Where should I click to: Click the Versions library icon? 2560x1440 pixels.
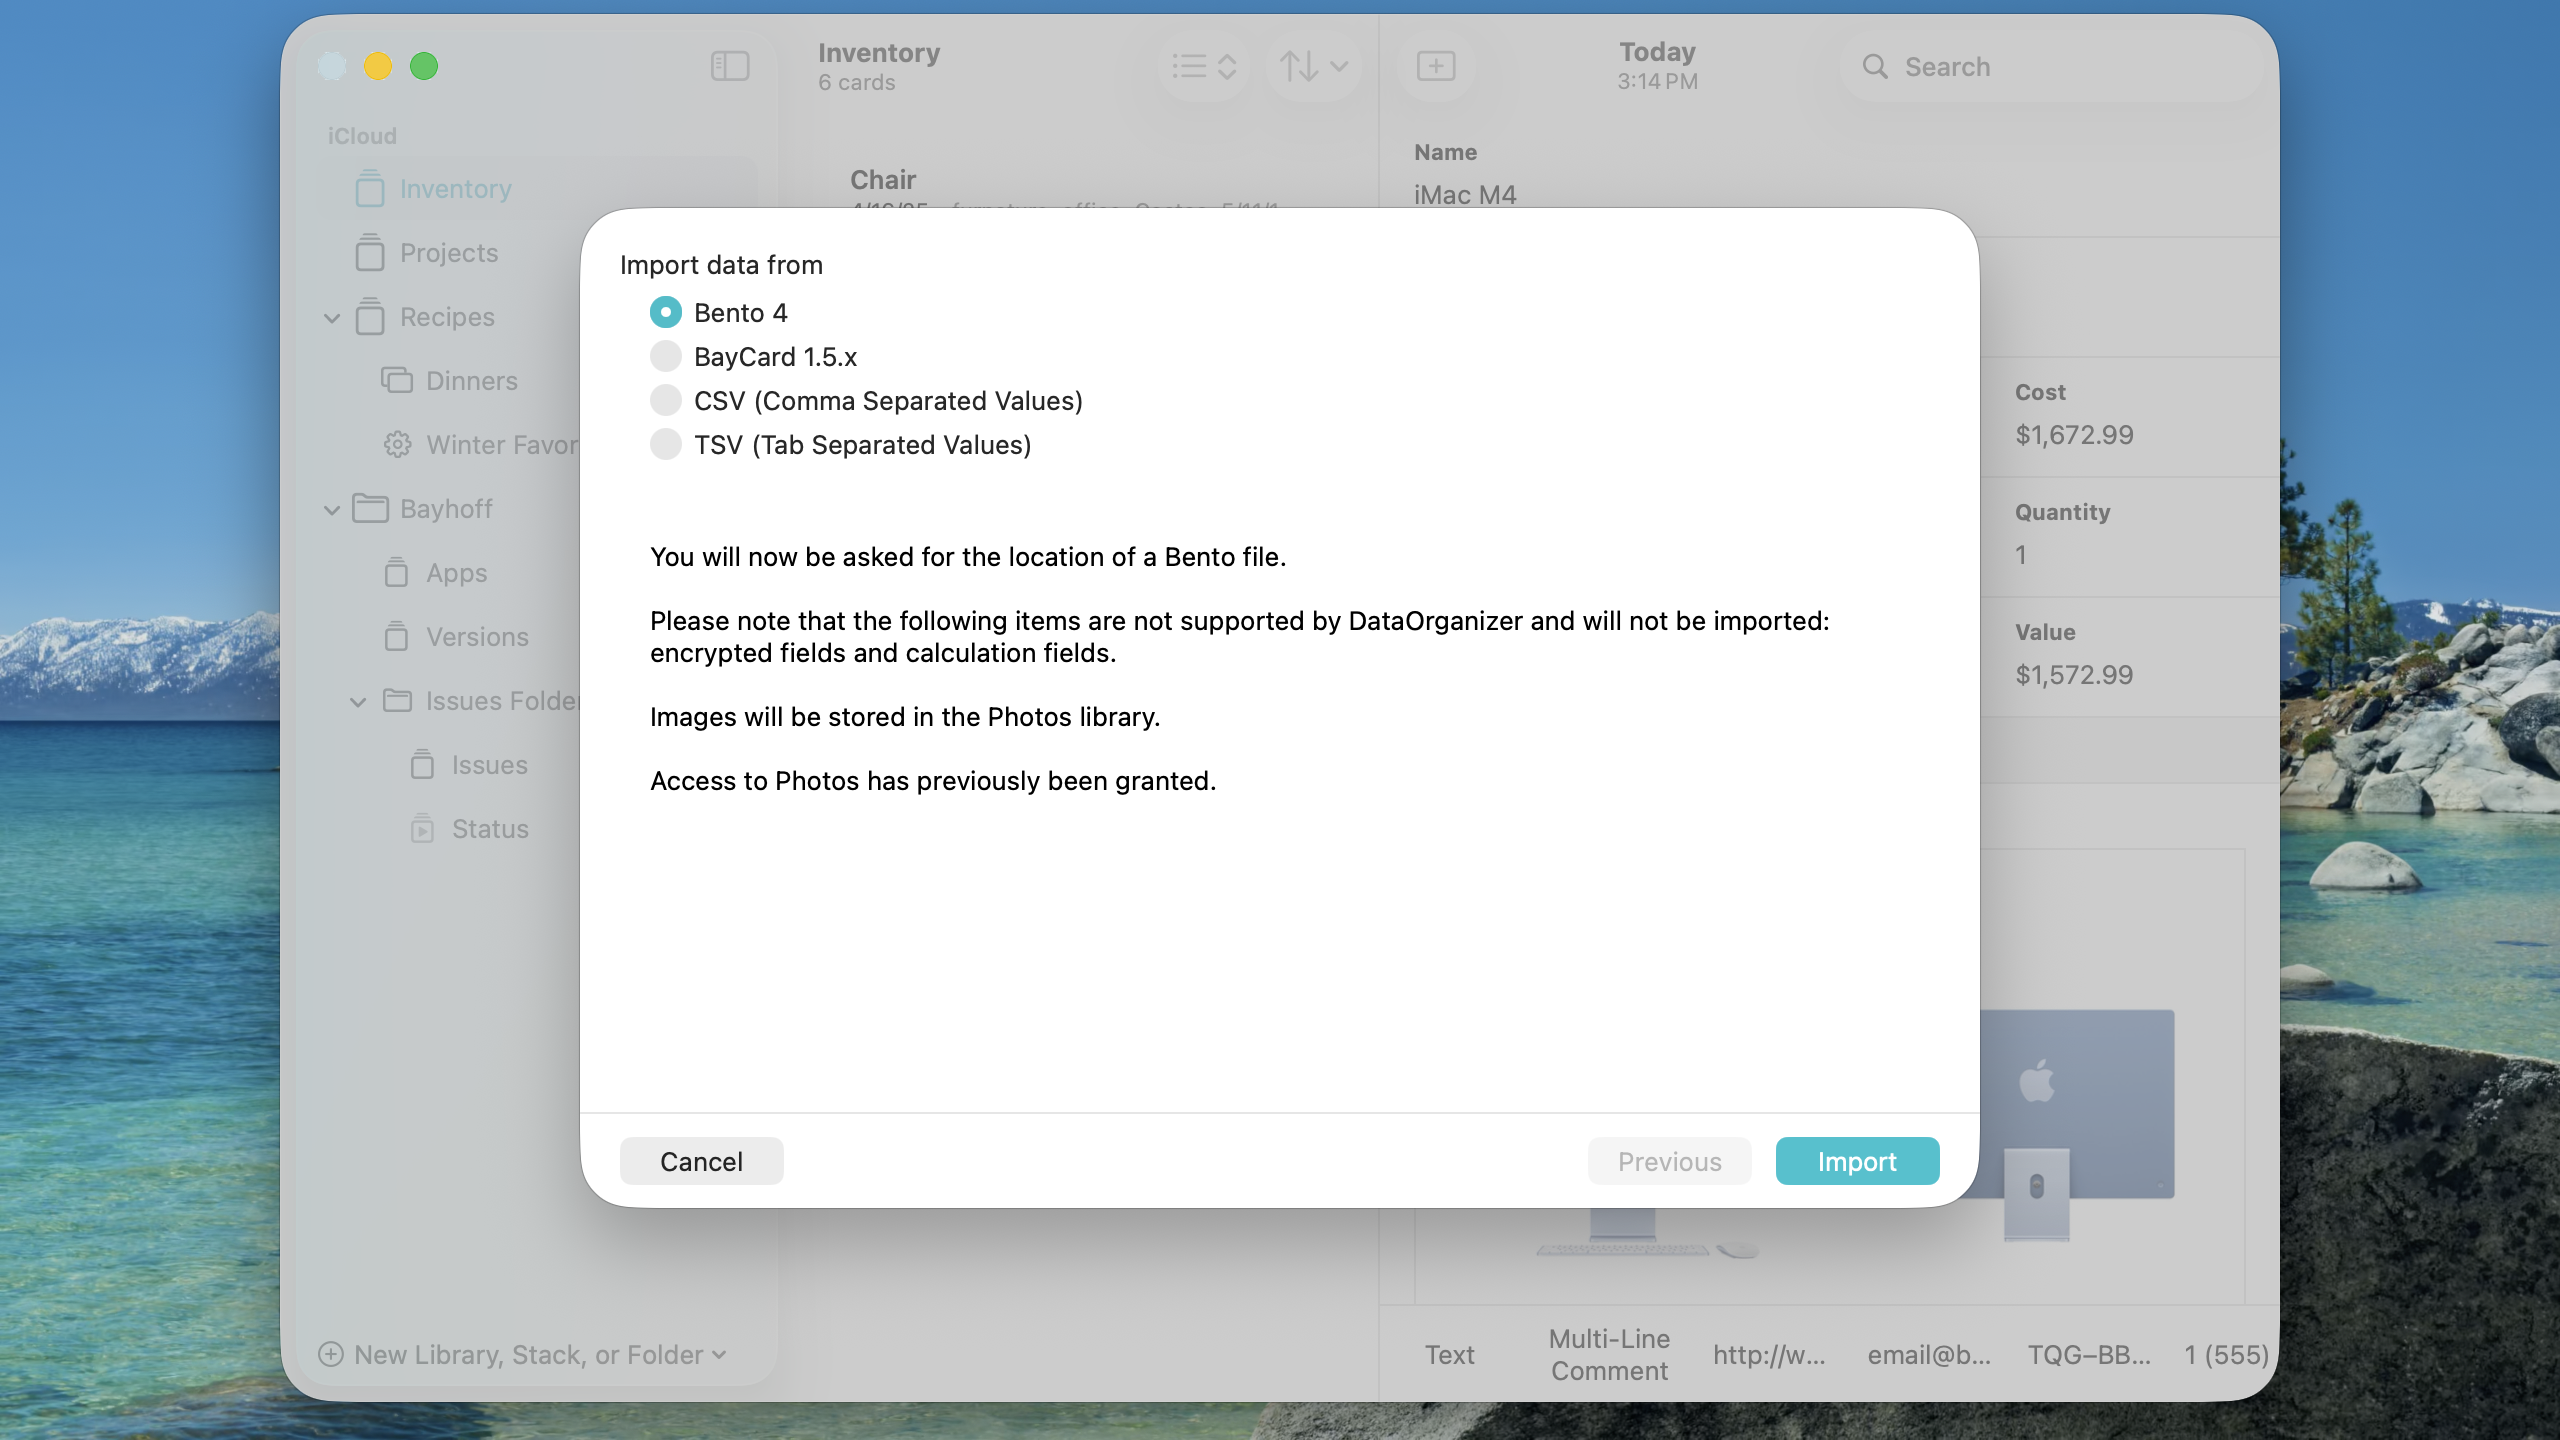pos(396,636)
